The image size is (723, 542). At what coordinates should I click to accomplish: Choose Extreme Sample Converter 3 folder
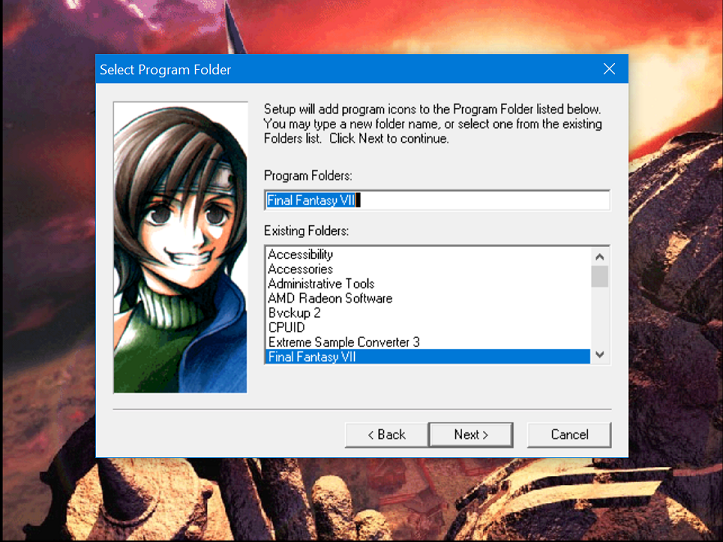(427, 342)
